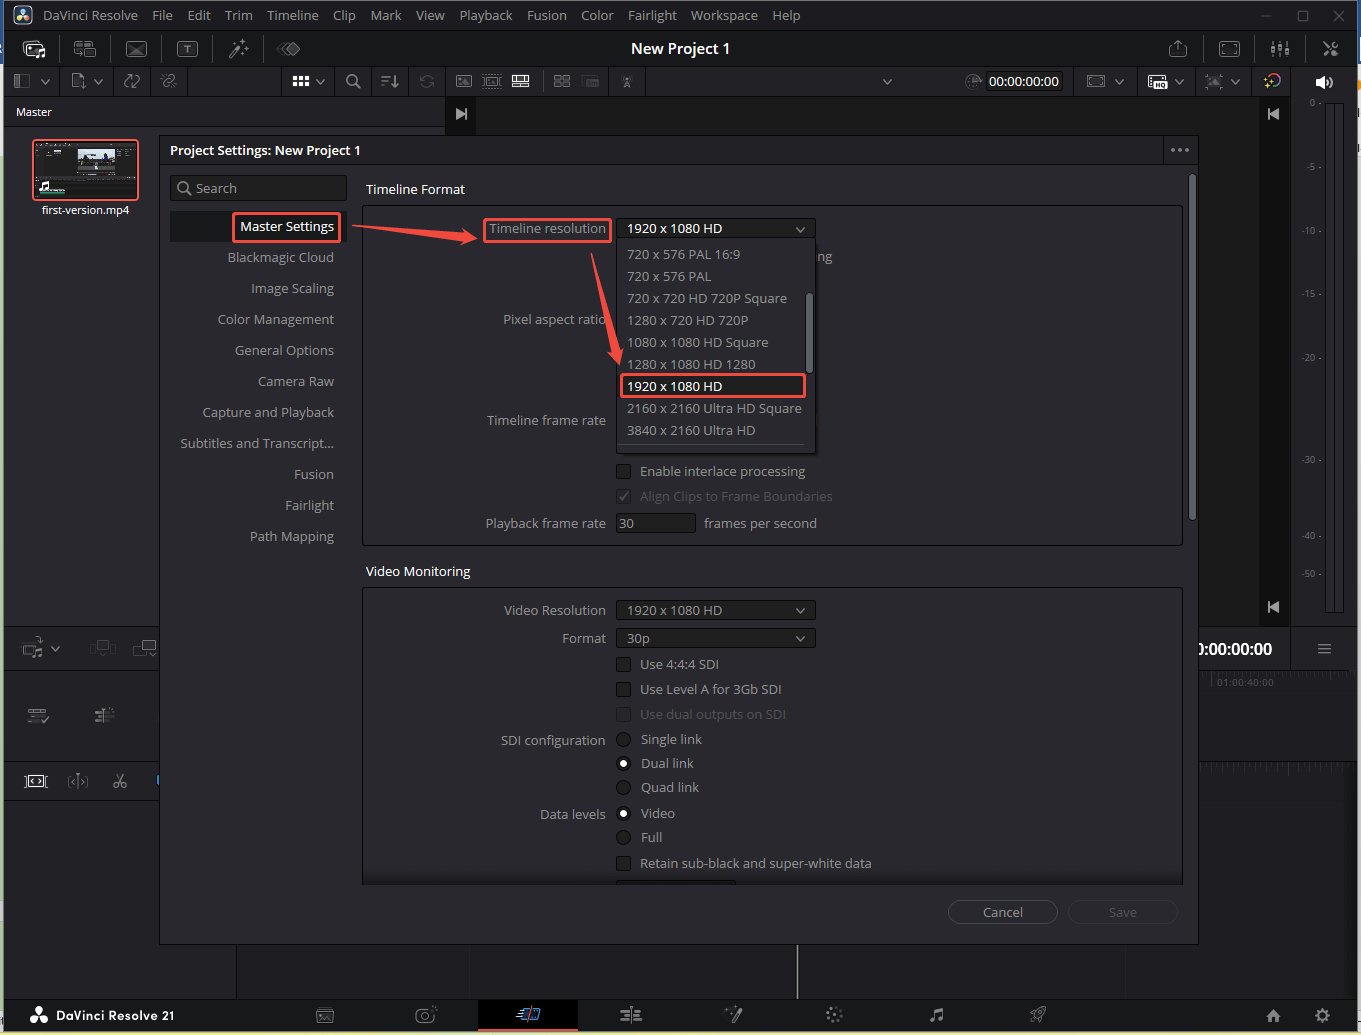The height and width of the screenshot is (1035, 1361).
Task: Click the media pool search magnifier icon
Action: pos(353,82)
